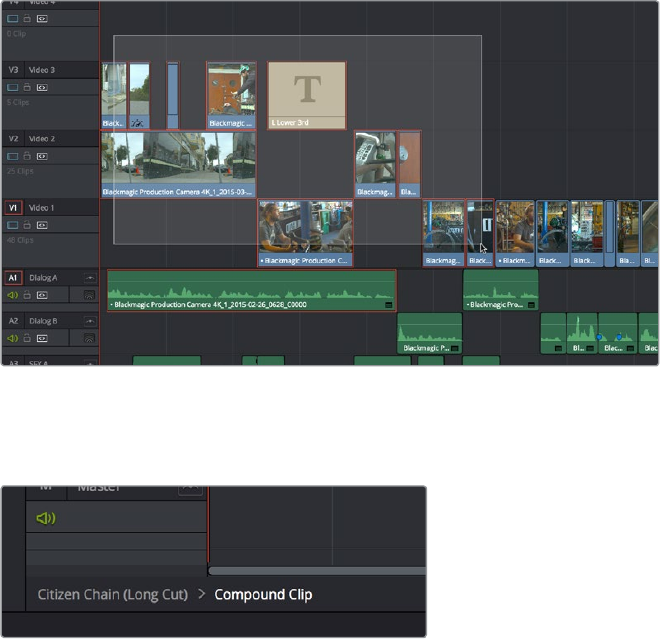This screenshot has height=639, width=660.
Task: Click the 48 Clips count on Video 1
Action: (x=20, y=240)
